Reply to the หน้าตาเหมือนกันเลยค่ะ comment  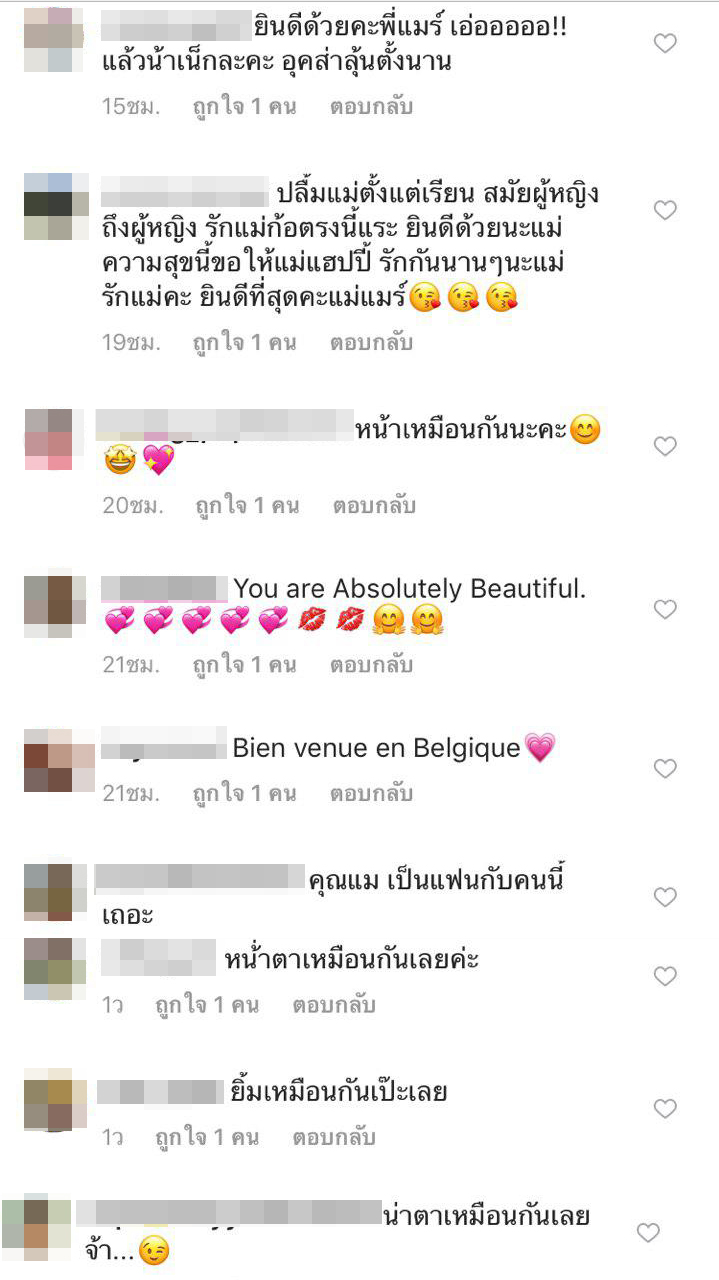[x=334, y=1004]
